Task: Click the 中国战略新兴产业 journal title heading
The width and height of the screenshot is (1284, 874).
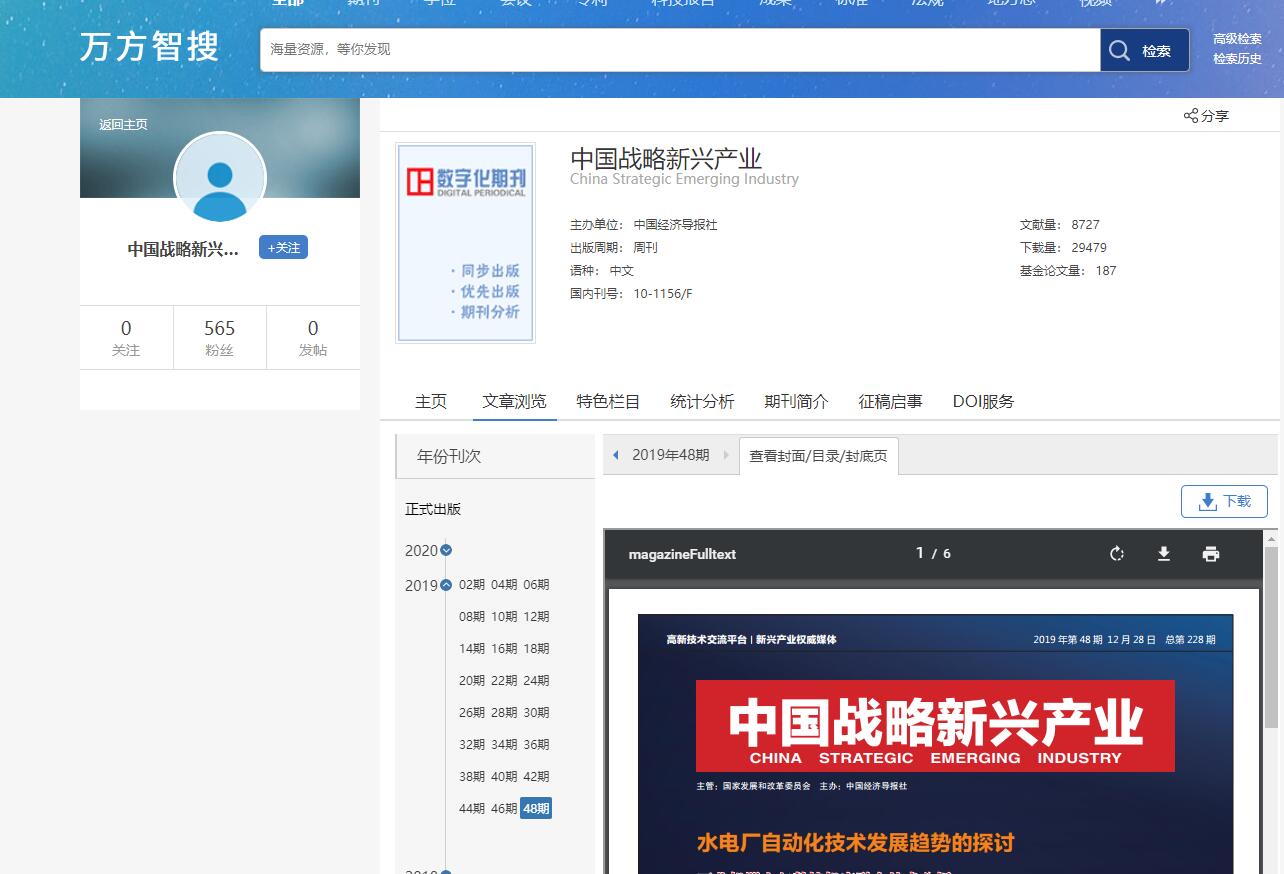Action: pyautogui.click(x=666, y=158)
